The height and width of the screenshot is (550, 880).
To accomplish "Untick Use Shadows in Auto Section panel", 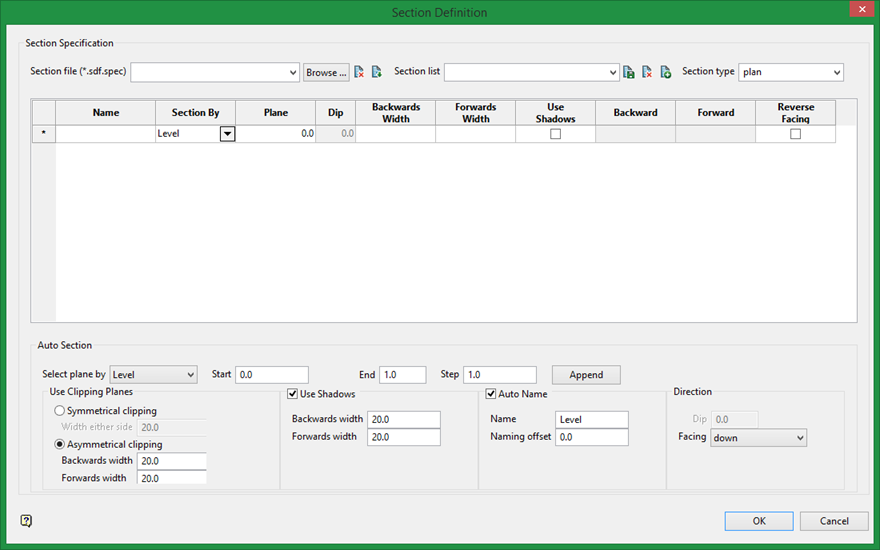I will click(293, 394).
